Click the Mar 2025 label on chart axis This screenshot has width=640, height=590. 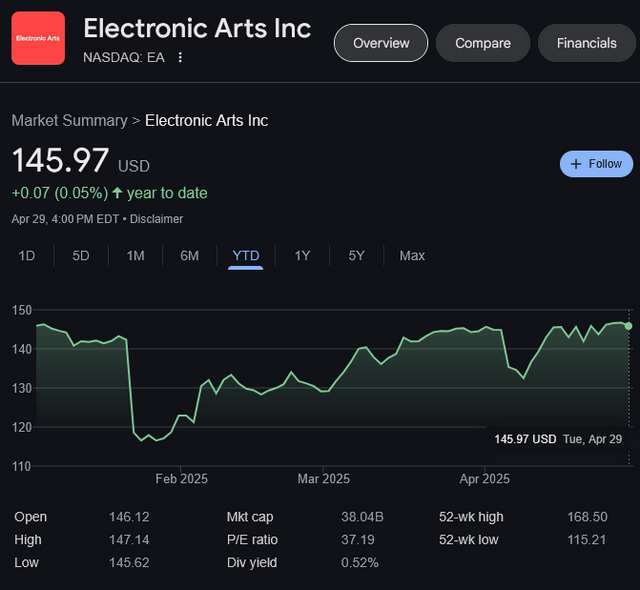(x=324, y=479)
